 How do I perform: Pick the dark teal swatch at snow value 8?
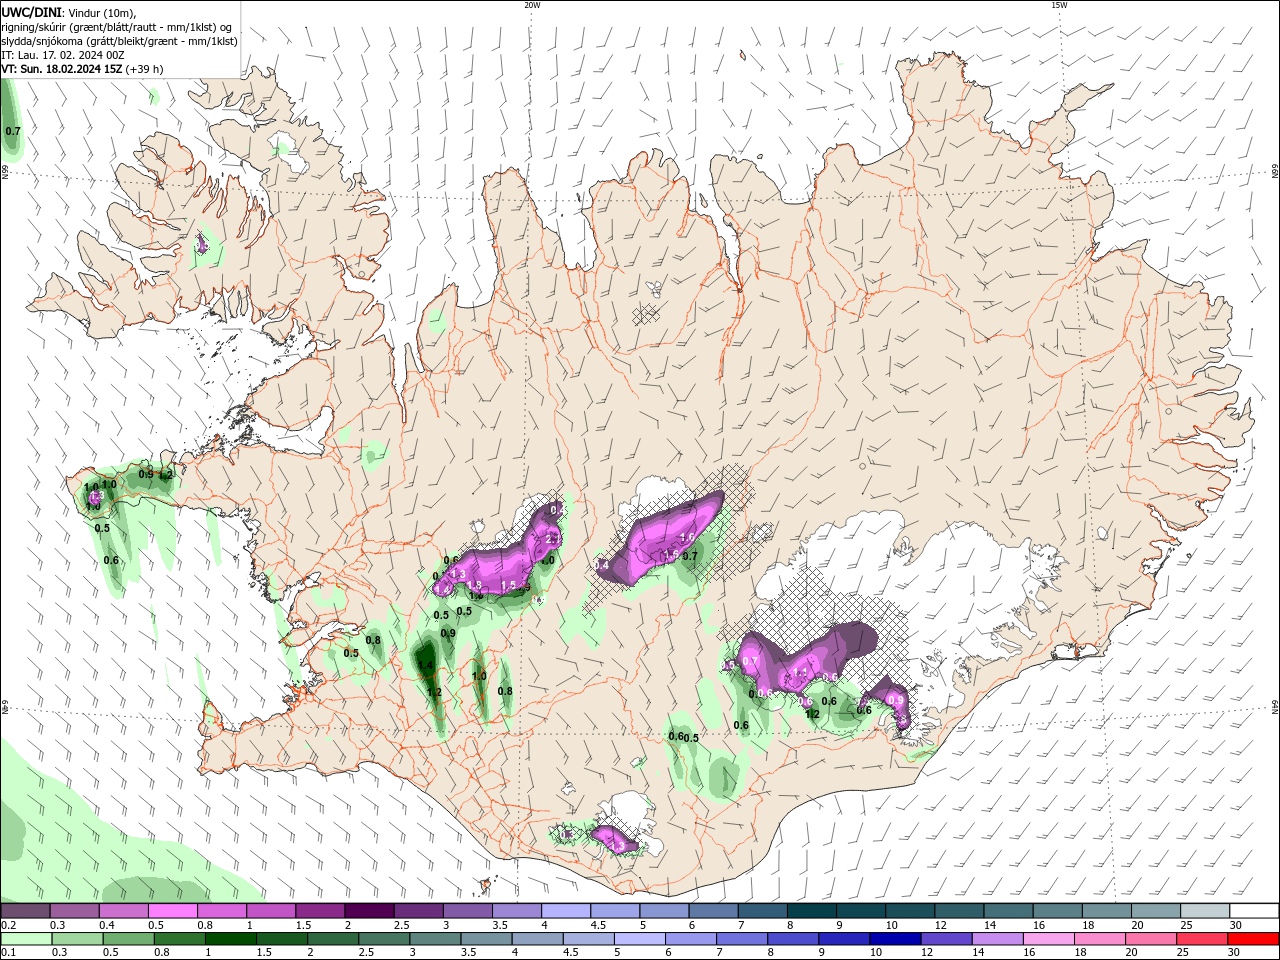coord(812,910)
